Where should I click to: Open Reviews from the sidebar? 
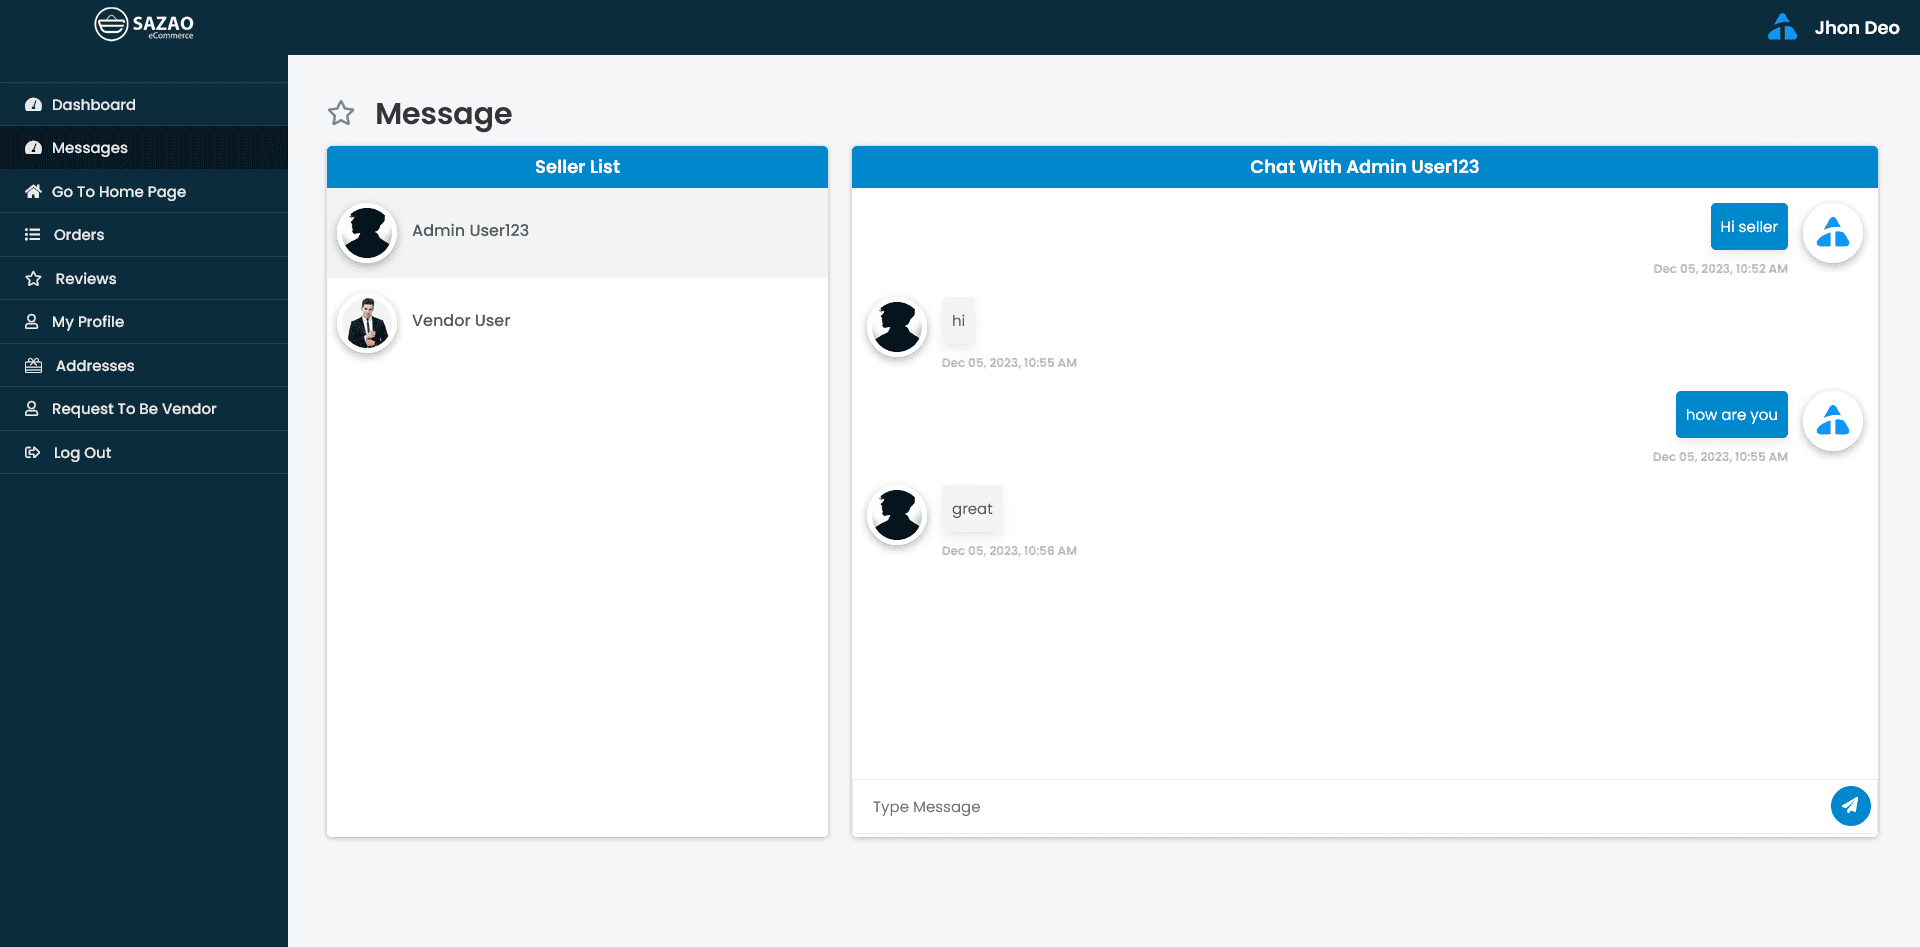click(85, 279)
